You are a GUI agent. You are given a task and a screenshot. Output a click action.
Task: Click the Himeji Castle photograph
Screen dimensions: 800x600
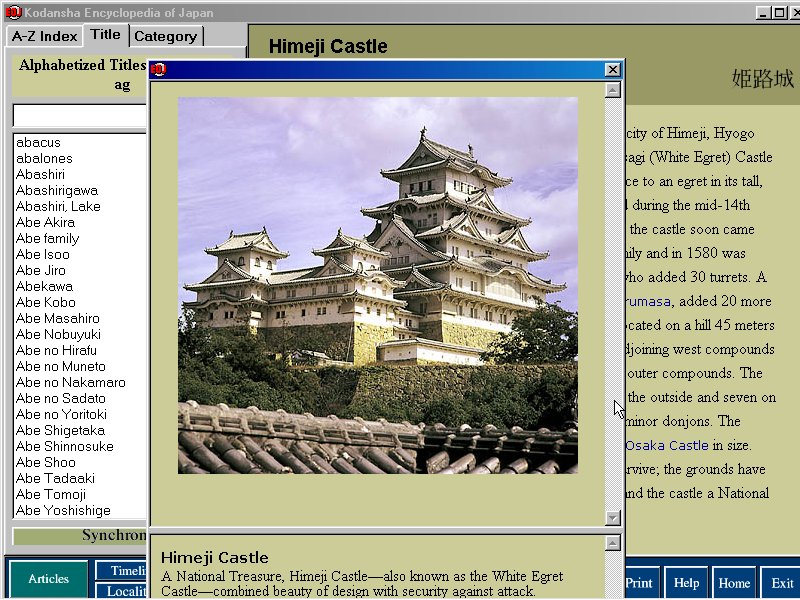[378, 285]
